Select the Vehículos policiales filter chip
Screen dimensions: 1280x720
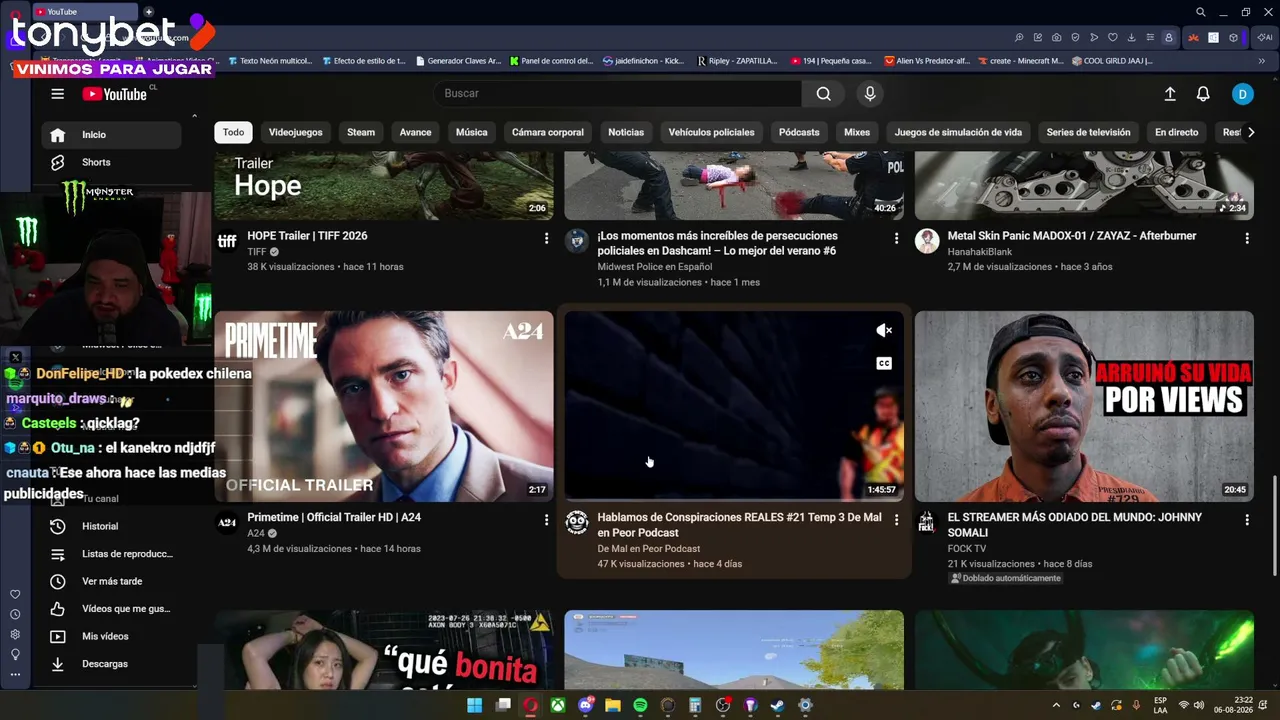[711, 132]
